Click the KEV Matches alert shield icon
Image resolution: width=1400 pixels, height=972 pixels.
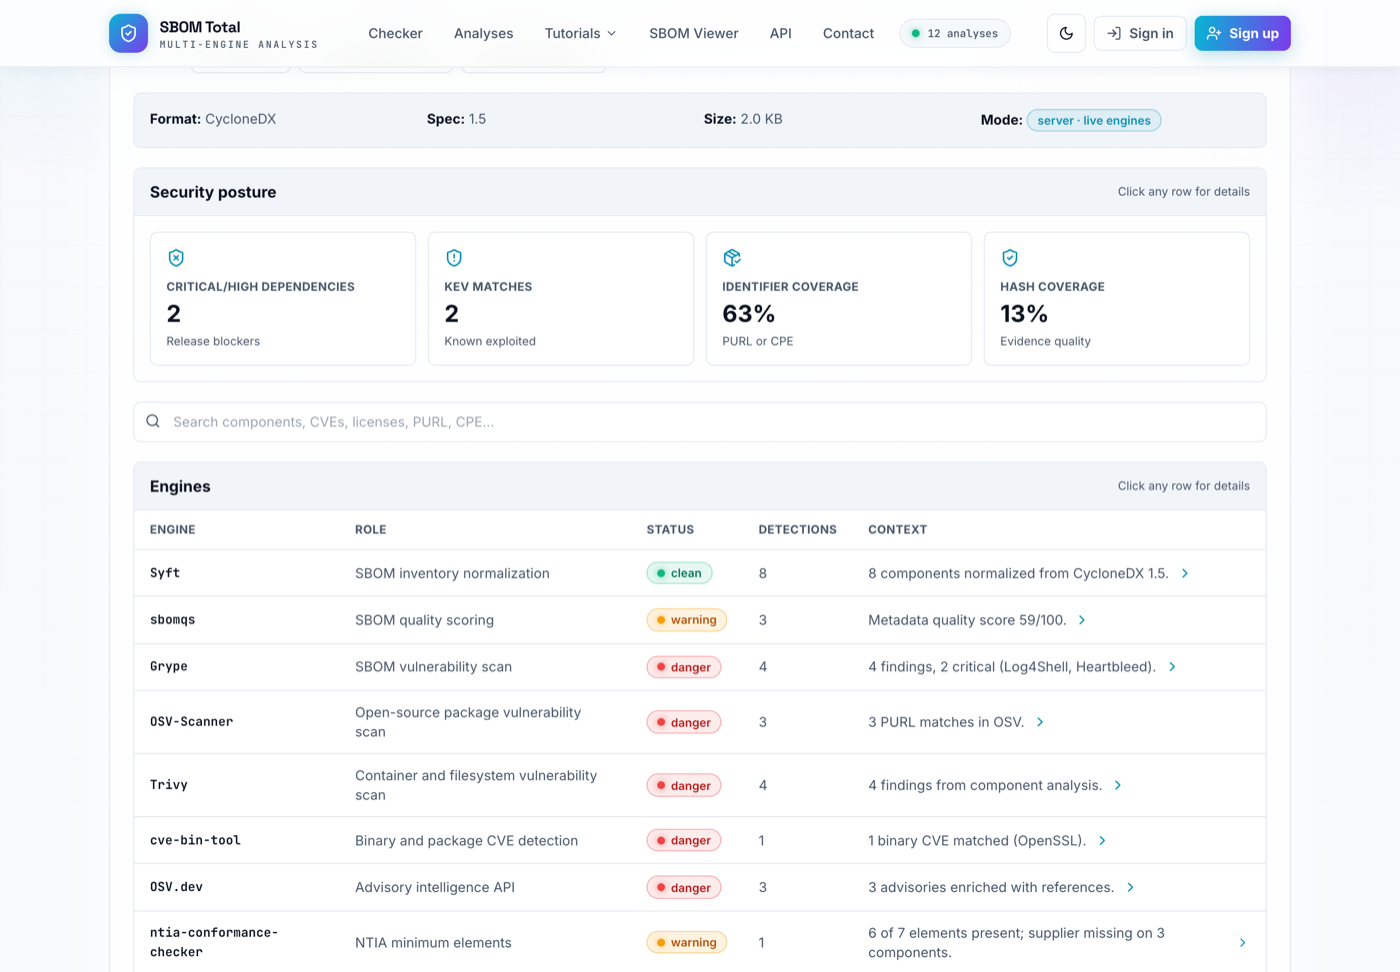[x=454, y=258]
